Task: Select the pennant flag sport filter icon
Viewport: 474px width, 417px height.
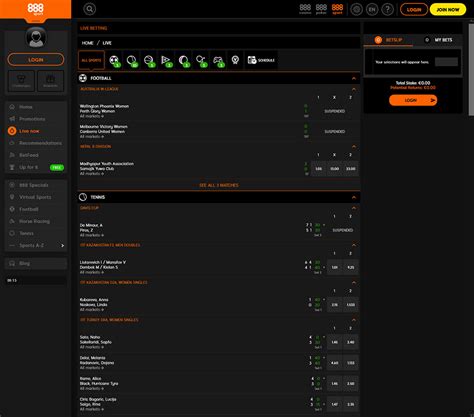Action: [166, 60]
